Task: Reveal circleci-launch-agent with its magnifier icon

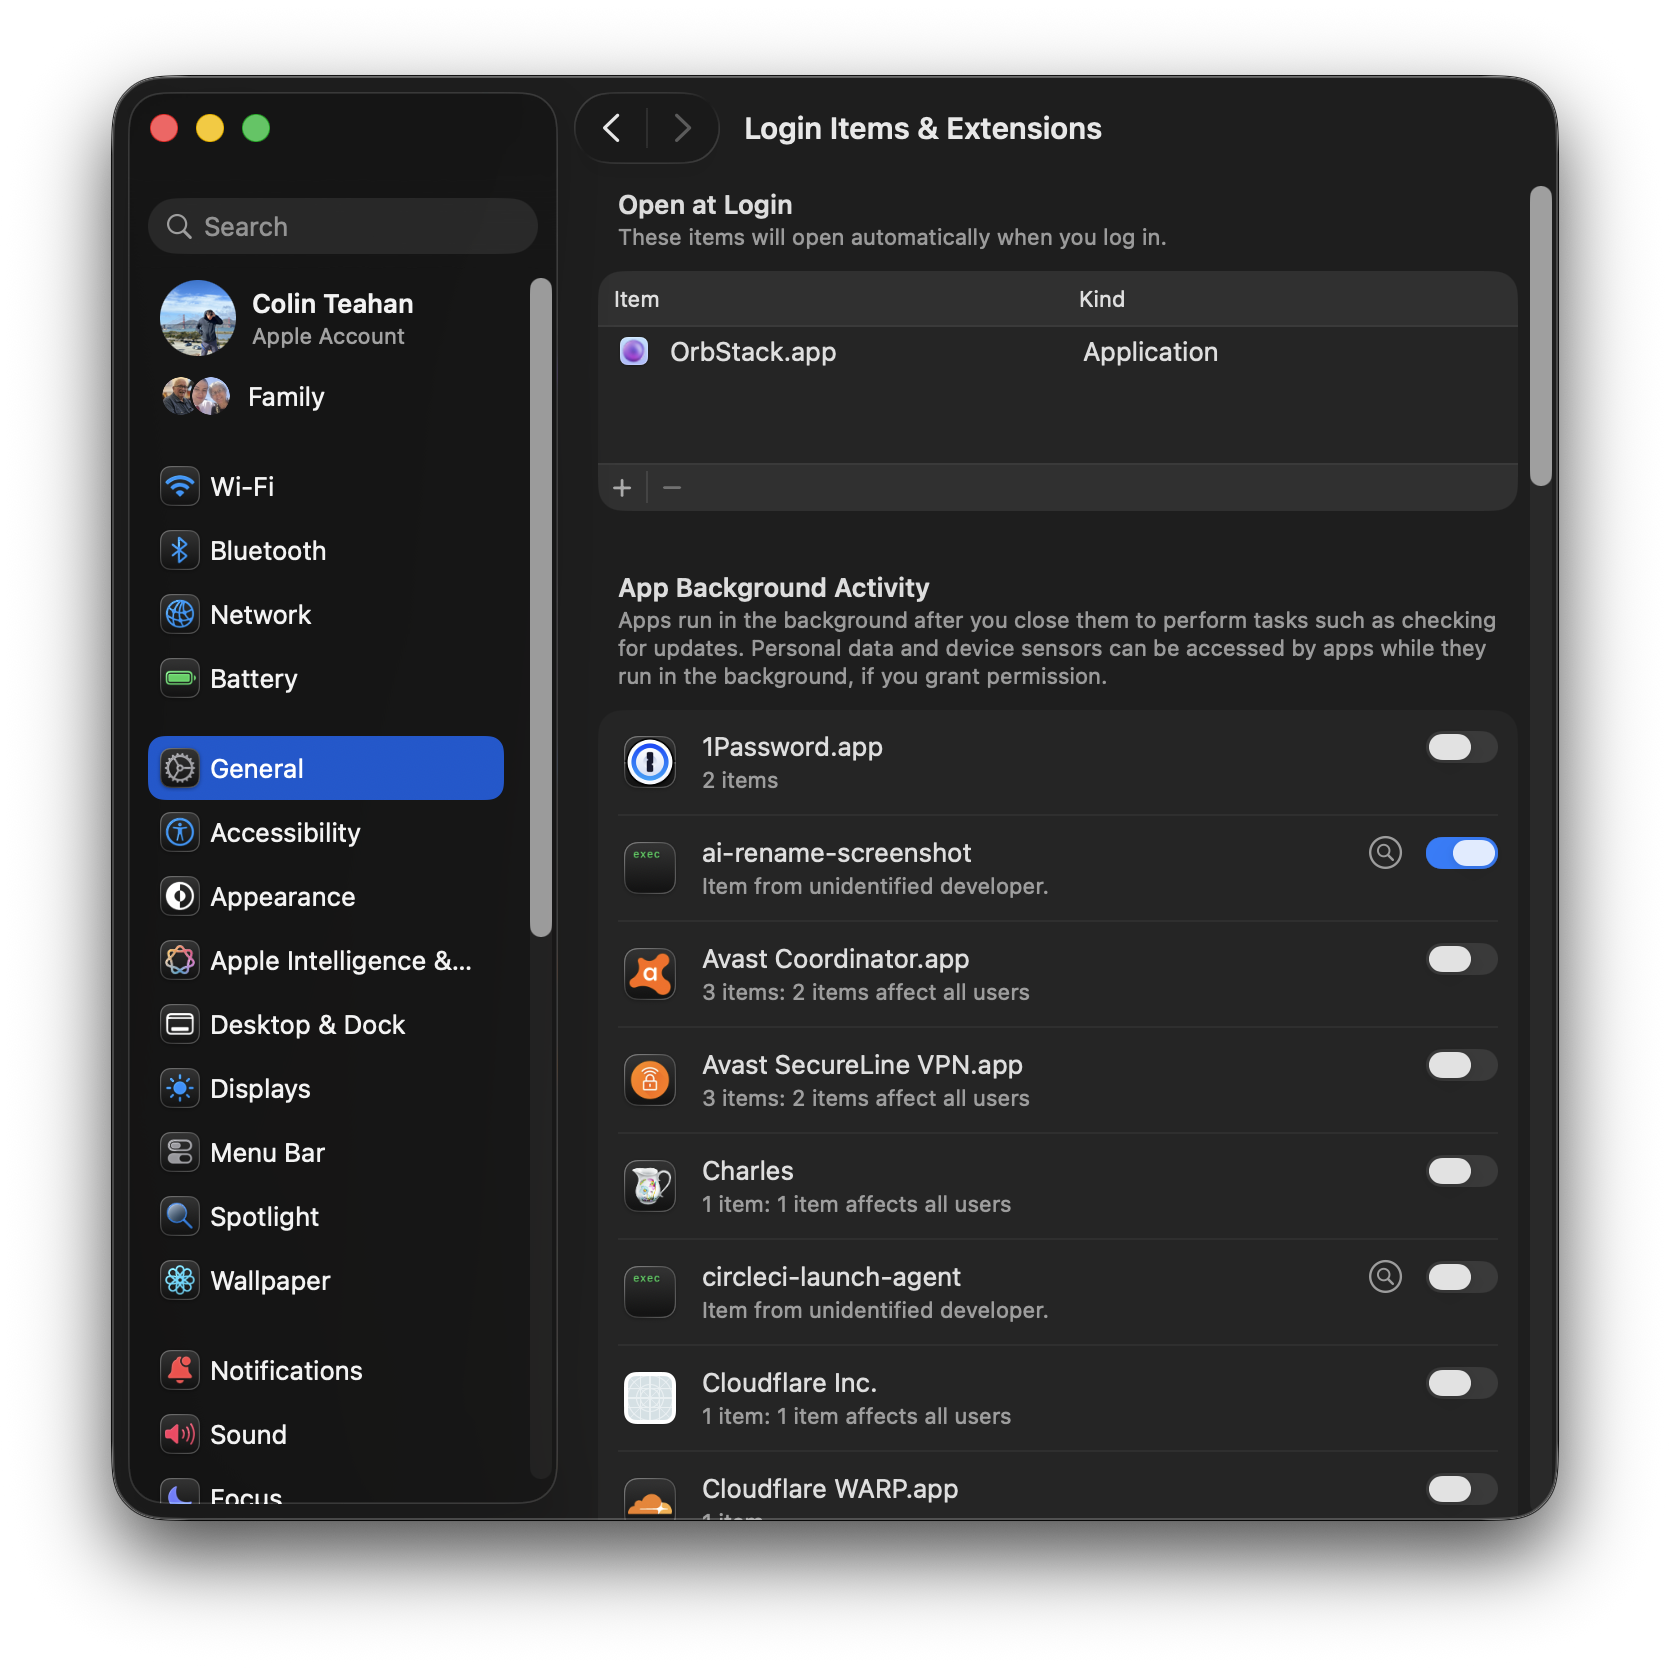Action: 1385,1276
